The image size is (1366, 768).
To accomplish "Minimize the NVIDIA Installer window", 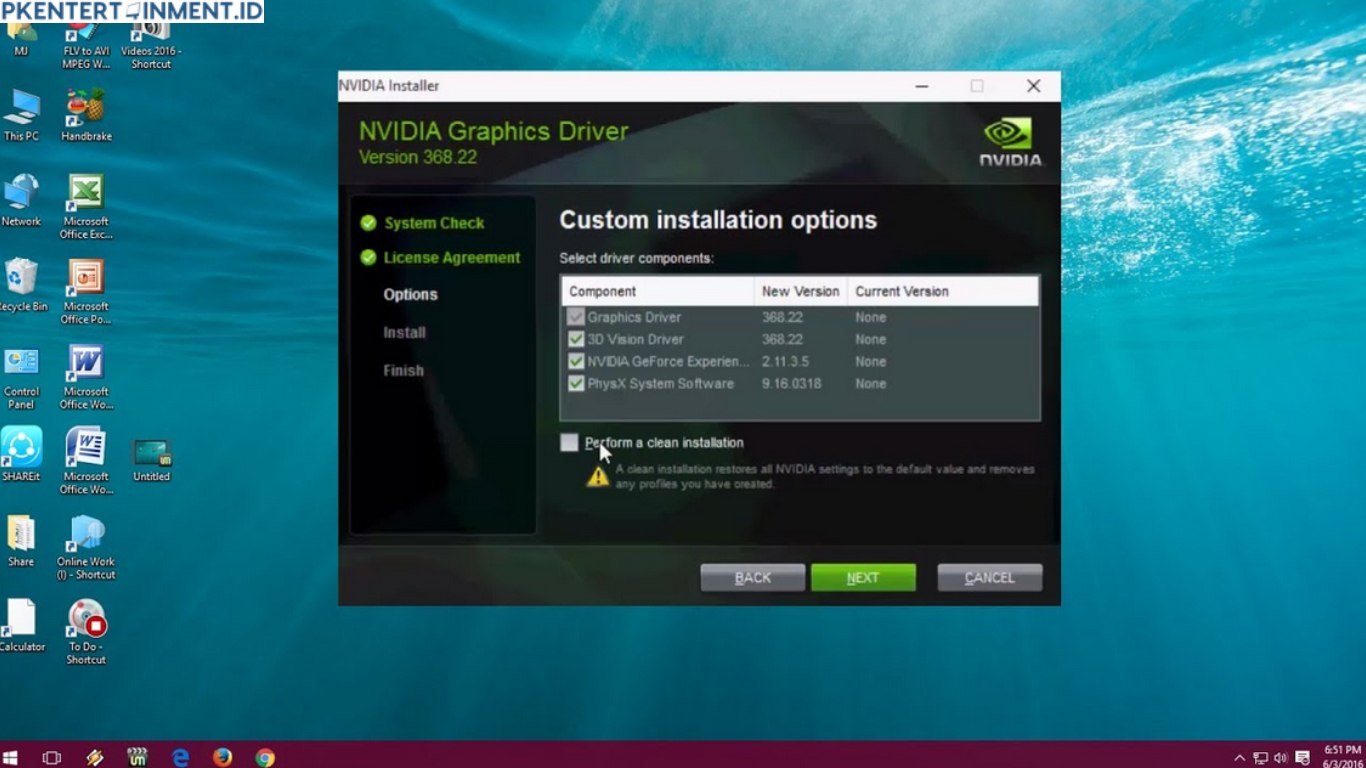I will point(921,86).
